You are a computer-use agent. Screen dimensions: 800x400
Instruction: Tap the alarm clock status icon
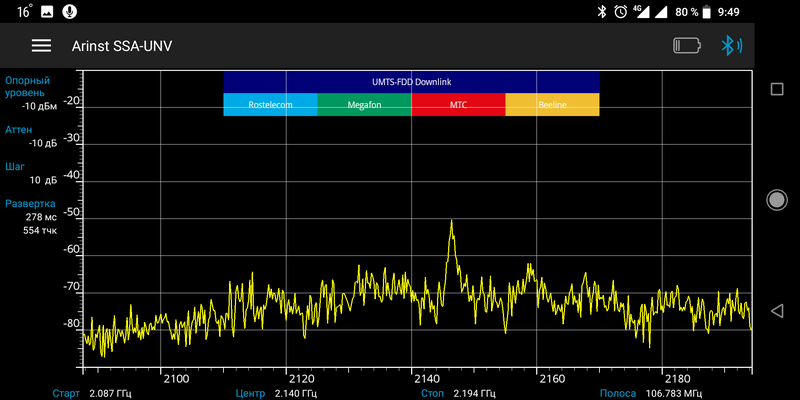[x=621, y=11]
